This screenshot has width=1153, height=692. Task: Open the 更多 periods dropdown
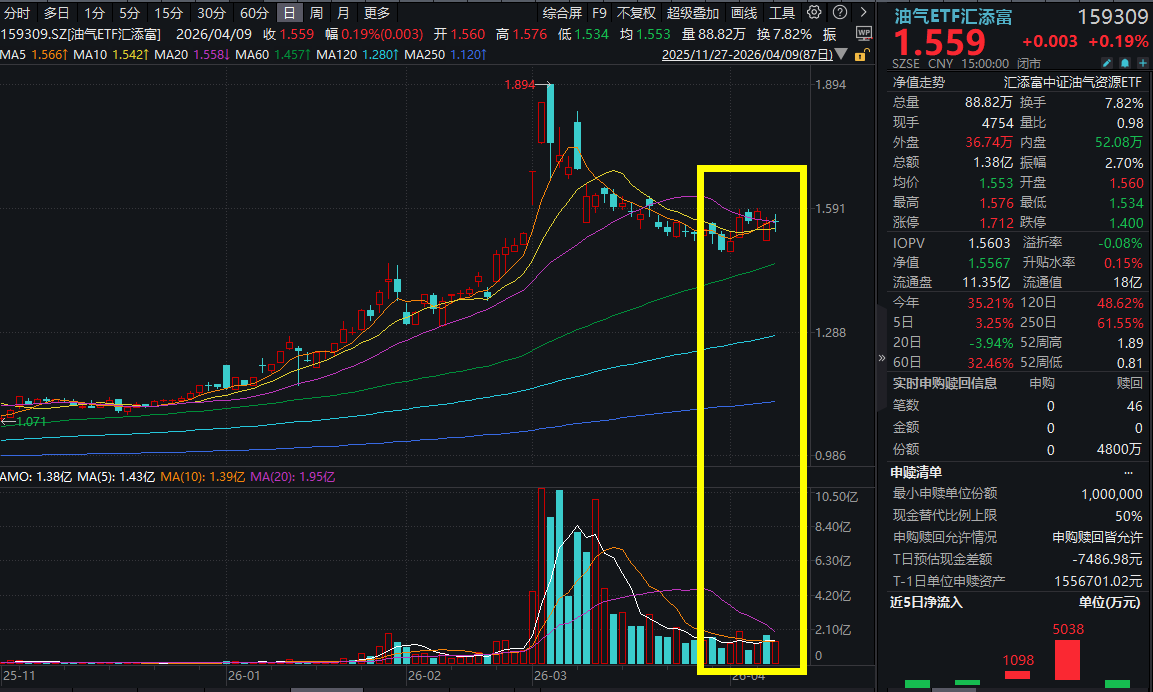(377, 13)
